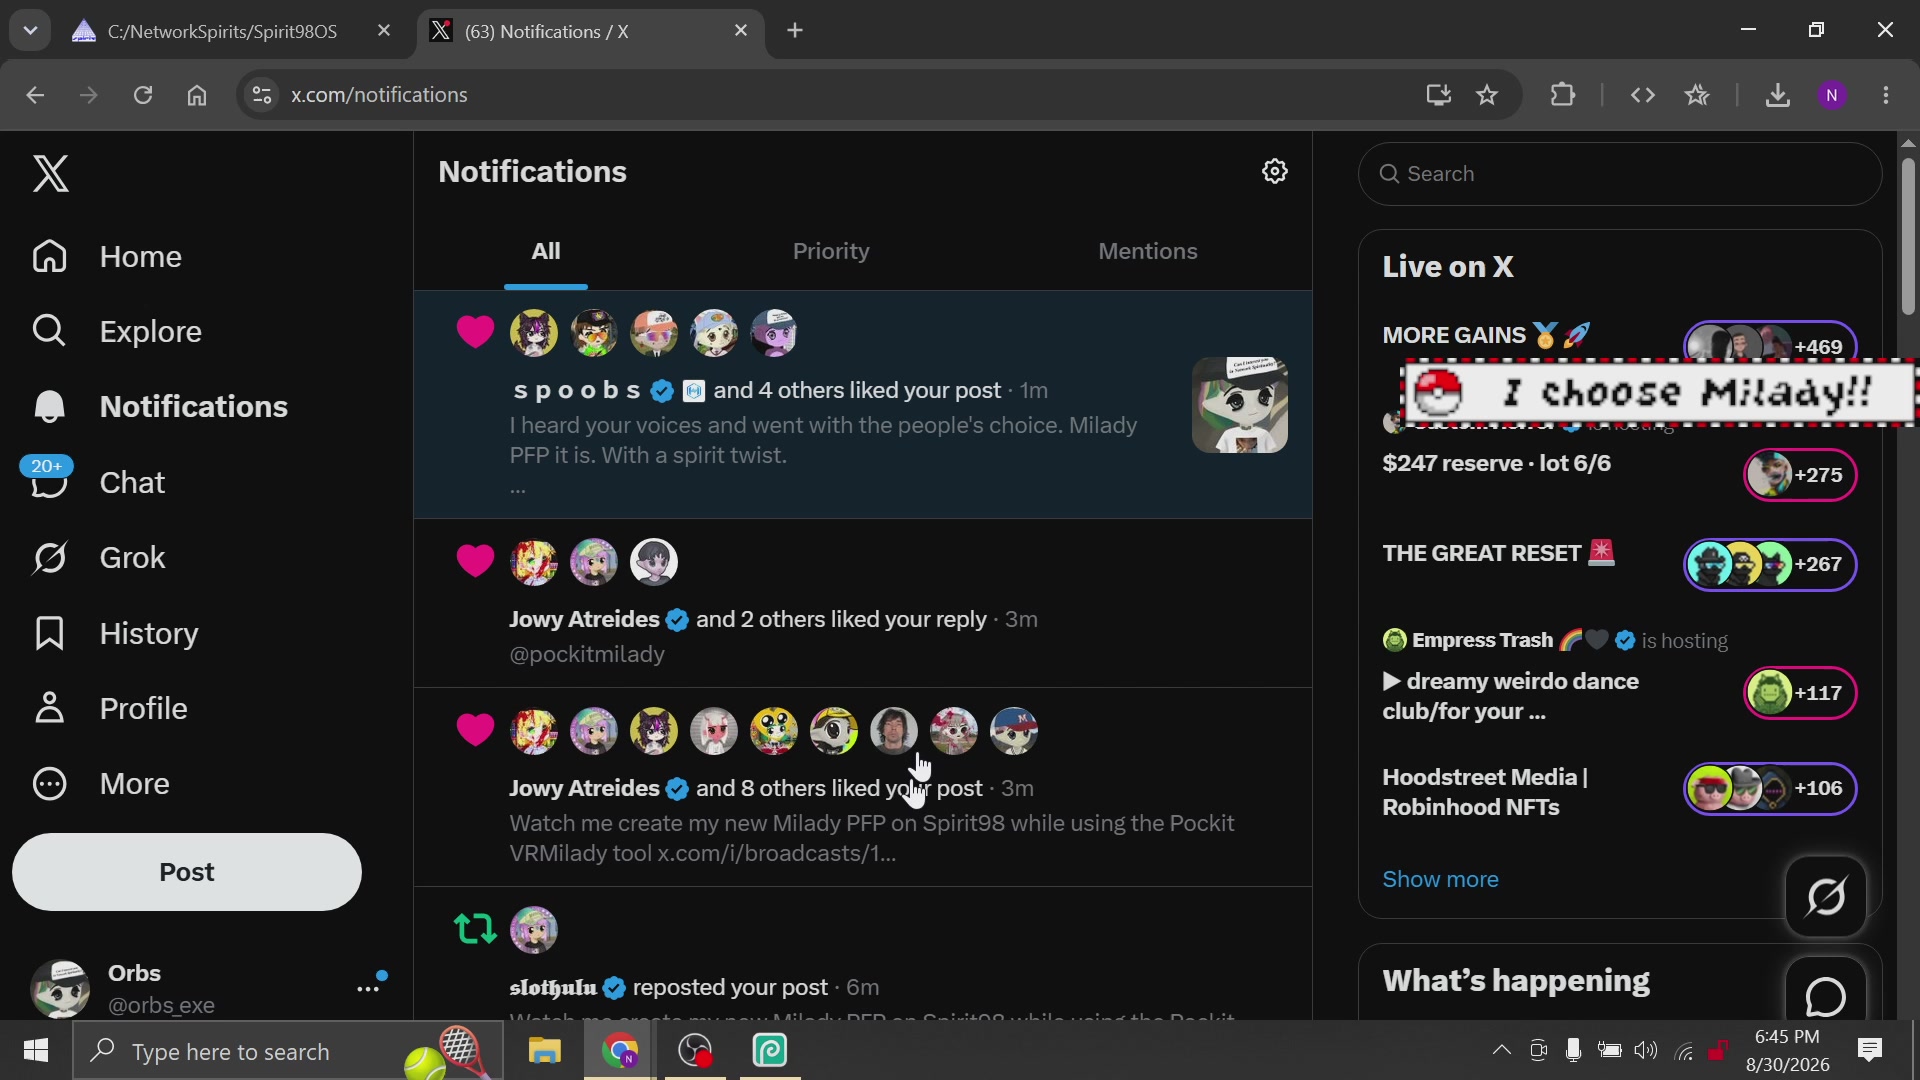The image size is (1920, 1080).
Task: Open notification settings gear
Action: coord(1274,171)
